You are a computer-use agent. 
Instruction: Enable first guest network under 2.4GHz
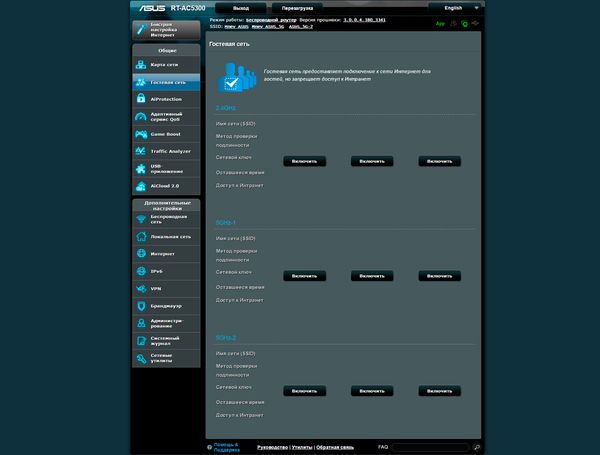[x=305, y=161]
